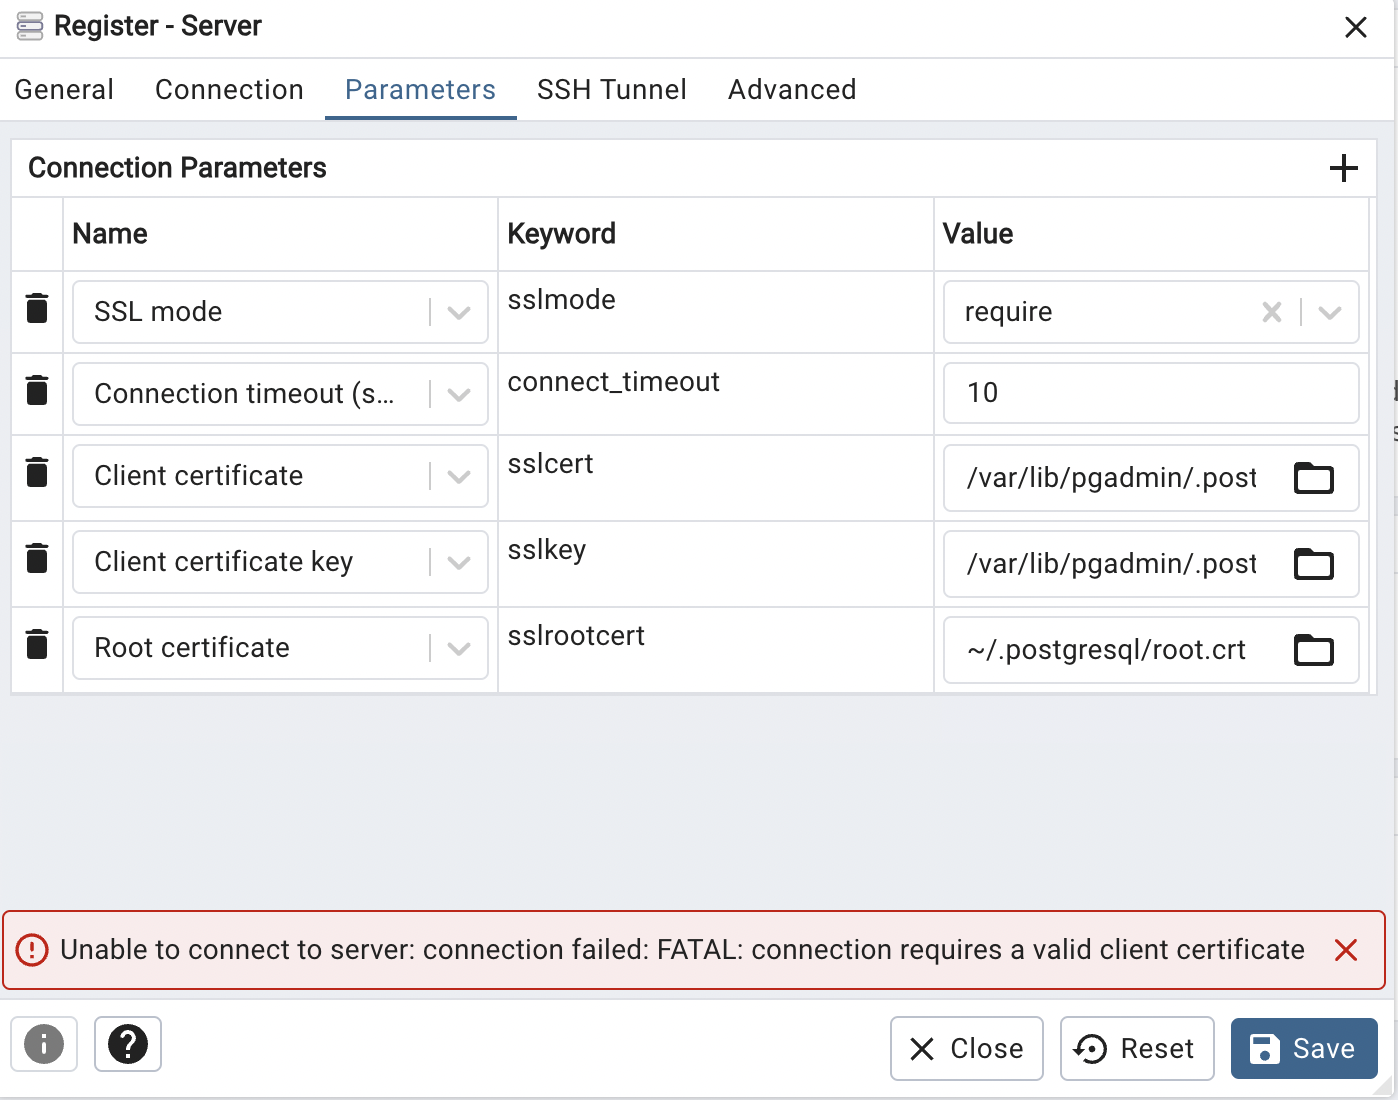
Task: Open the help question mark button
Action: (128, 1045)
